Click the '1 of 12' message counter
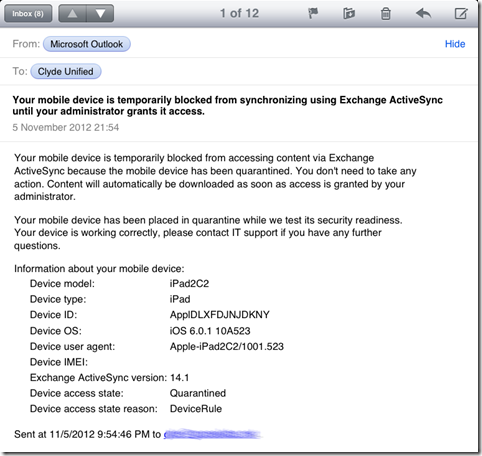482x456 pixels. click(x=239, y=13)
